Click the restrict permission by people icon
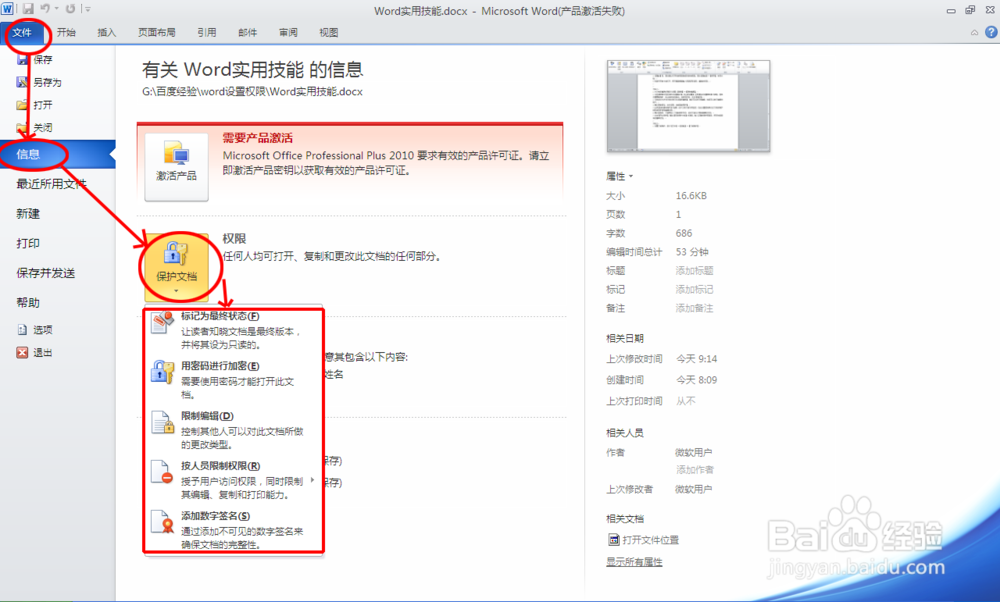This screenshot has height=602, width=1000. click(162, 473)
